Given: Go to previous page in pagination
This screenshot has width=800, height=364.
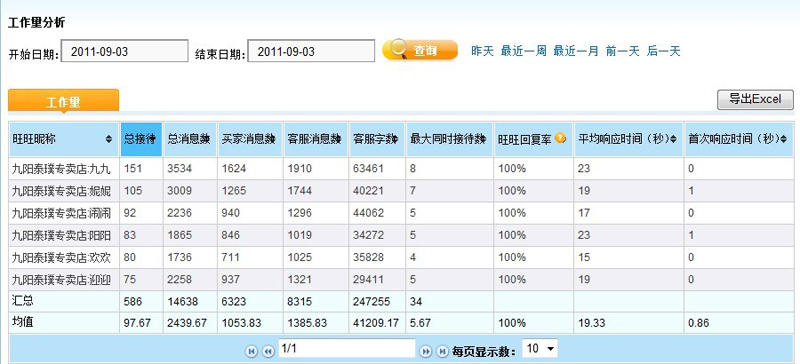Looking at the screenshot, I should (268, 351).
